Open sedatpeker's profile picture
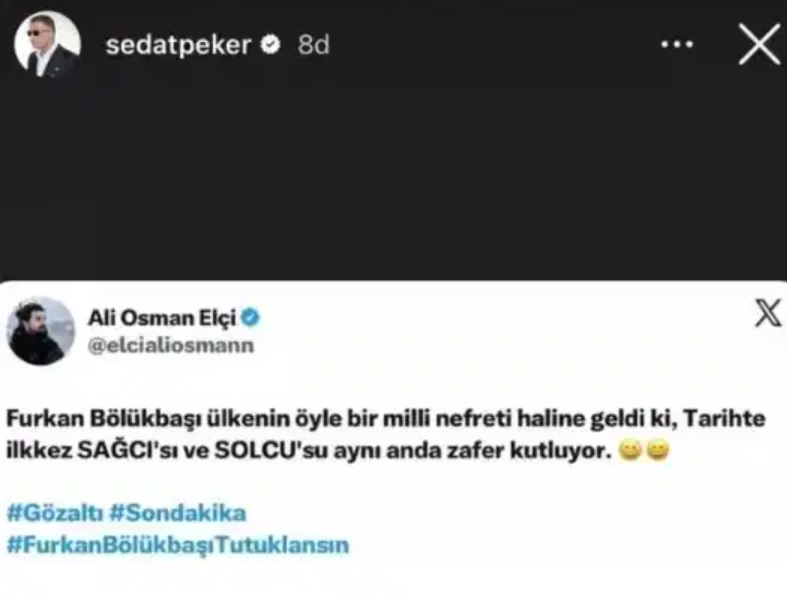This screenshot has height=599, width=787. 47,44
